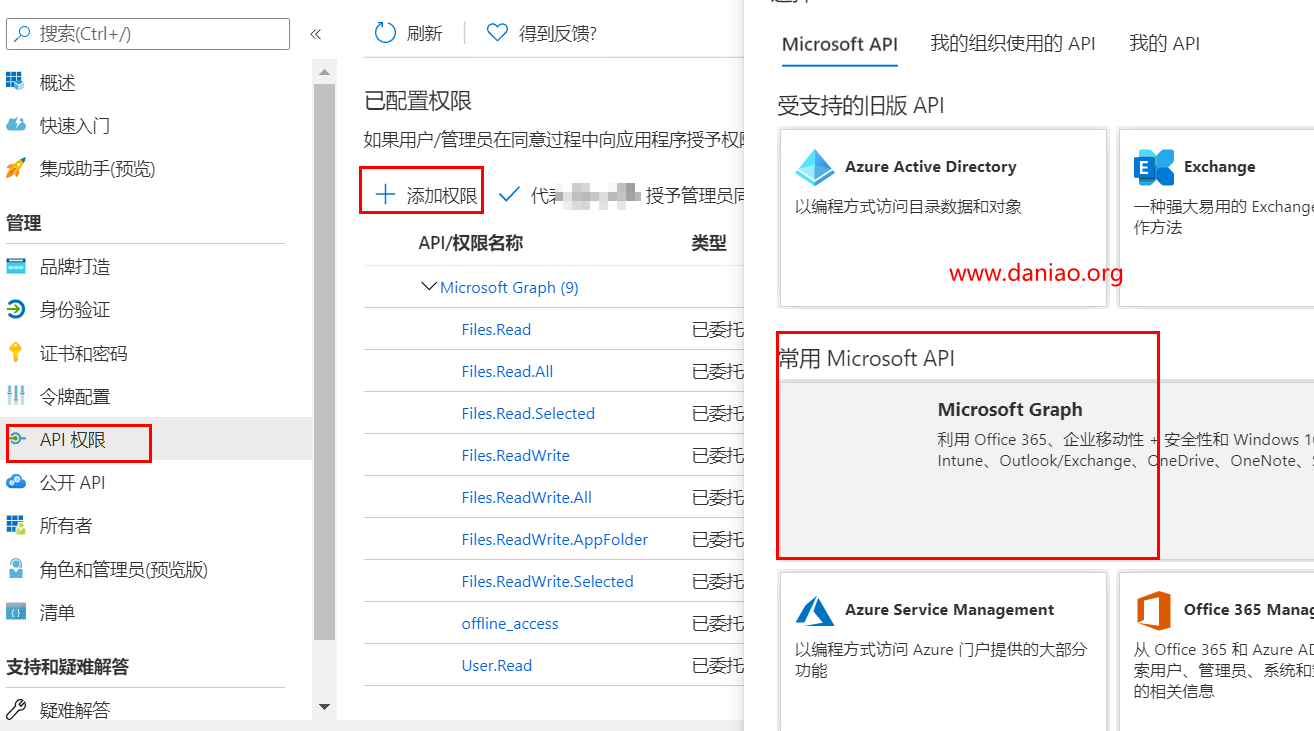The height and width of the screenshot is (731, 1314).
Task: Click the sidebar search input field
Action: [x=148, y=33]
